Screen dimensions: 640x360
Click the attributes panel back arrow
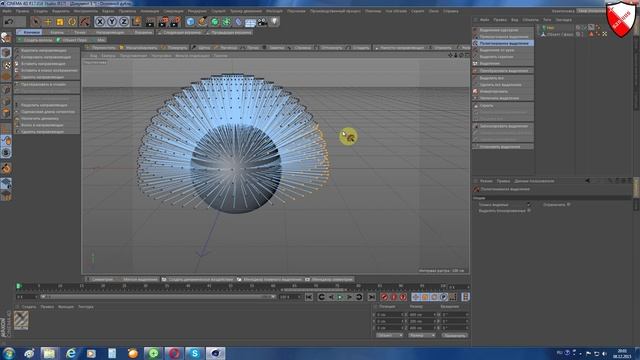click(x=588, y=180)
